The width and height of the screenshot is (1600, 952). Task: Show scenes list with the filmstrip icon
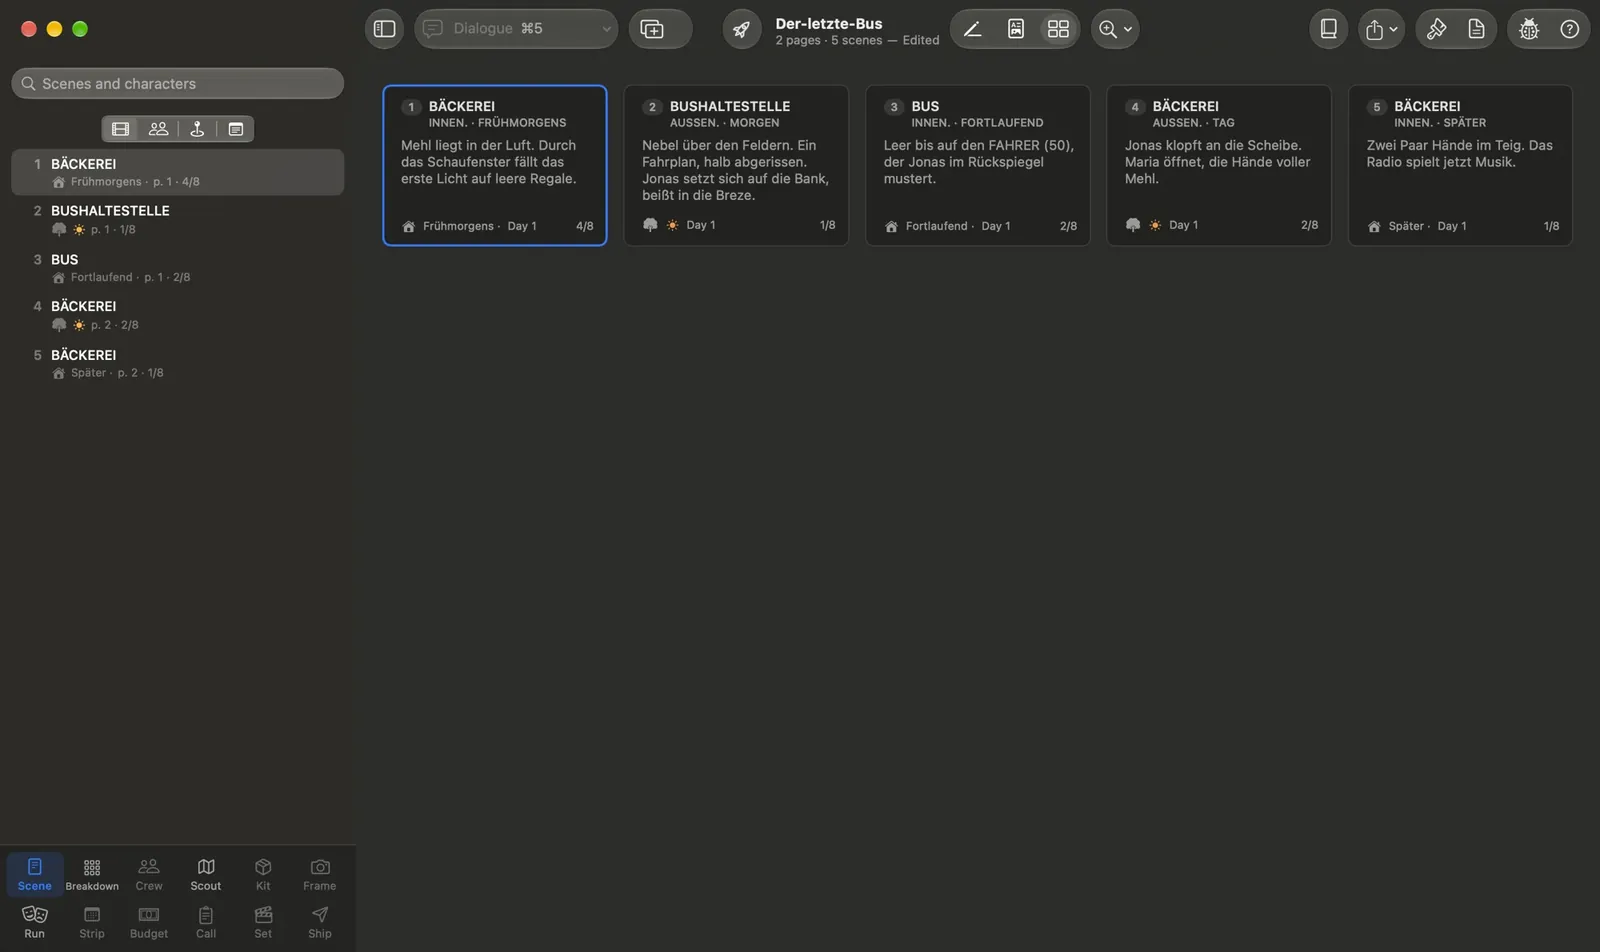(121, 129)
